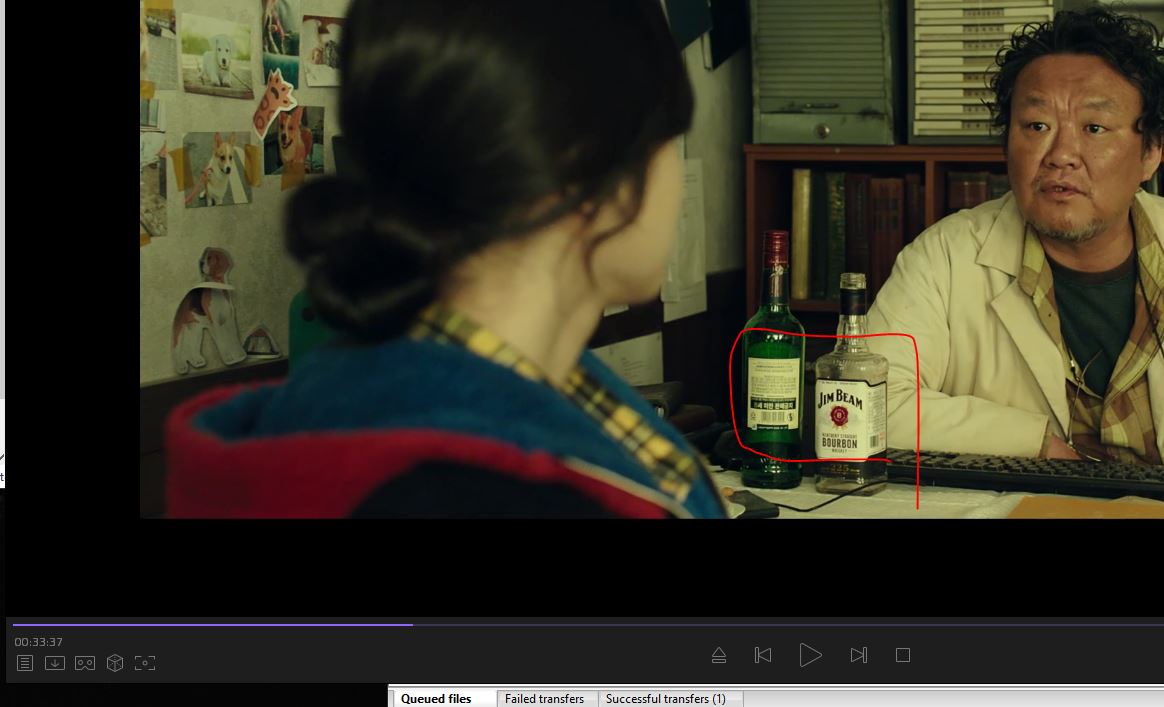Stop video playback
Screen dimensions: 1164x707
point(902,655)
